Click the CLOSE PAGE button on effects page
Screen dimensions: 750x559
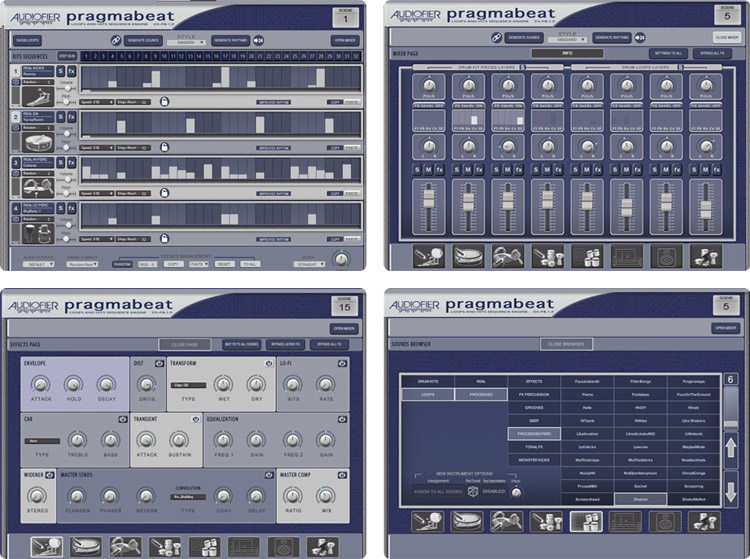(x=185, y=345)
